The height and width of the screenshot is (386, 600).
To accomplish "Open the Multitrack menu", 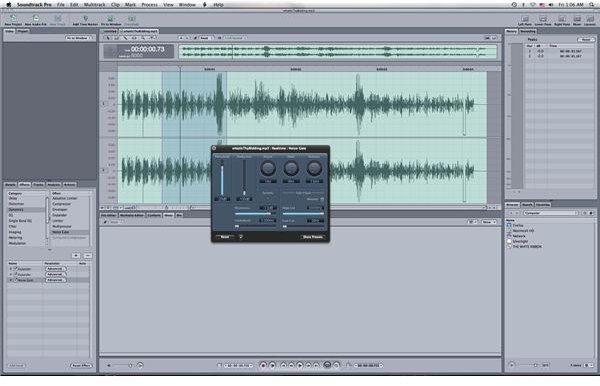I will tap(94, 5).
